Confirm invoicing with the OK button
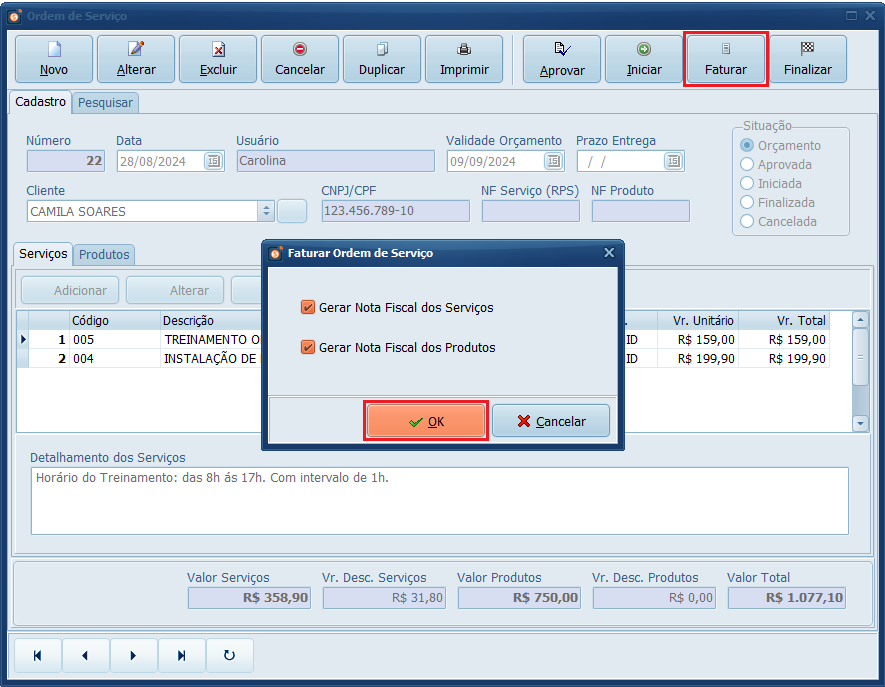This screenshot has height=687, width=885. (427, 421)
